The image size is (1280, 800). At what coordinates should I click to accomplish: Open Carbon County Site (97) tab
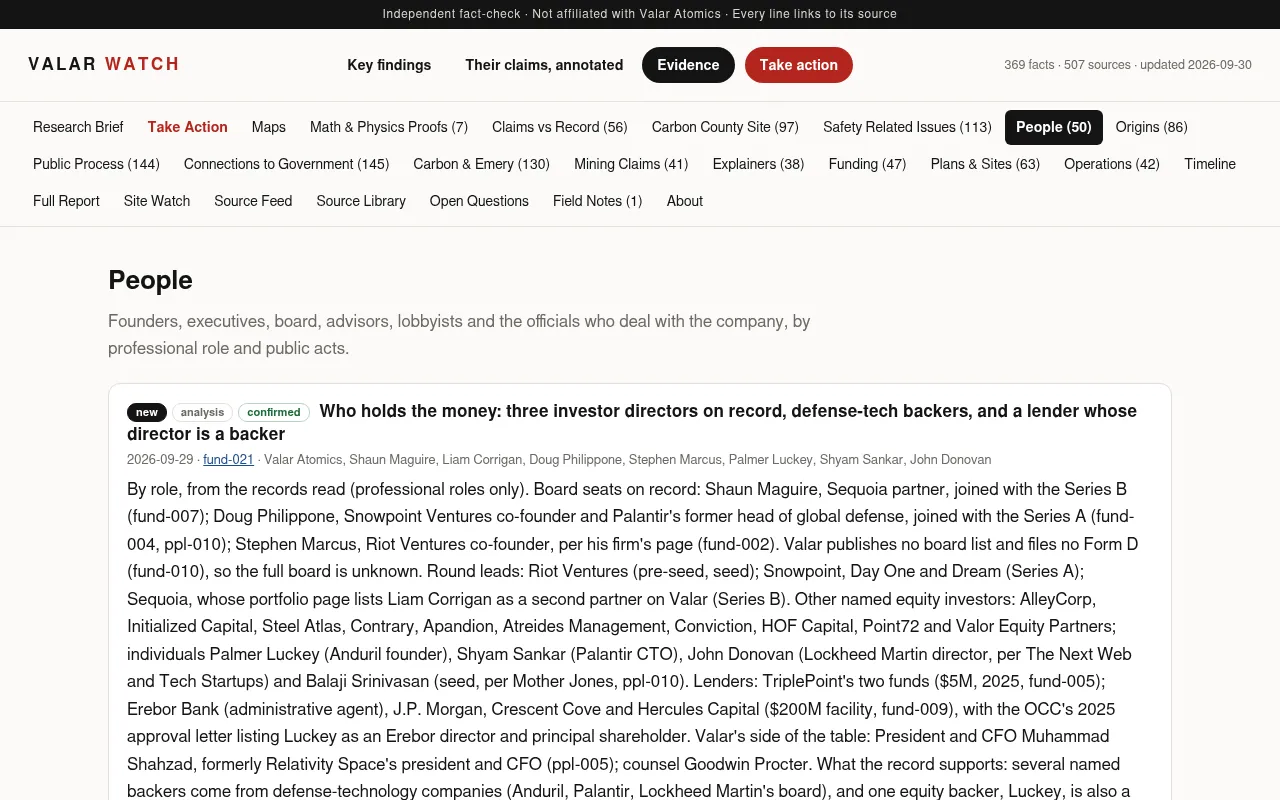(725, 127)
